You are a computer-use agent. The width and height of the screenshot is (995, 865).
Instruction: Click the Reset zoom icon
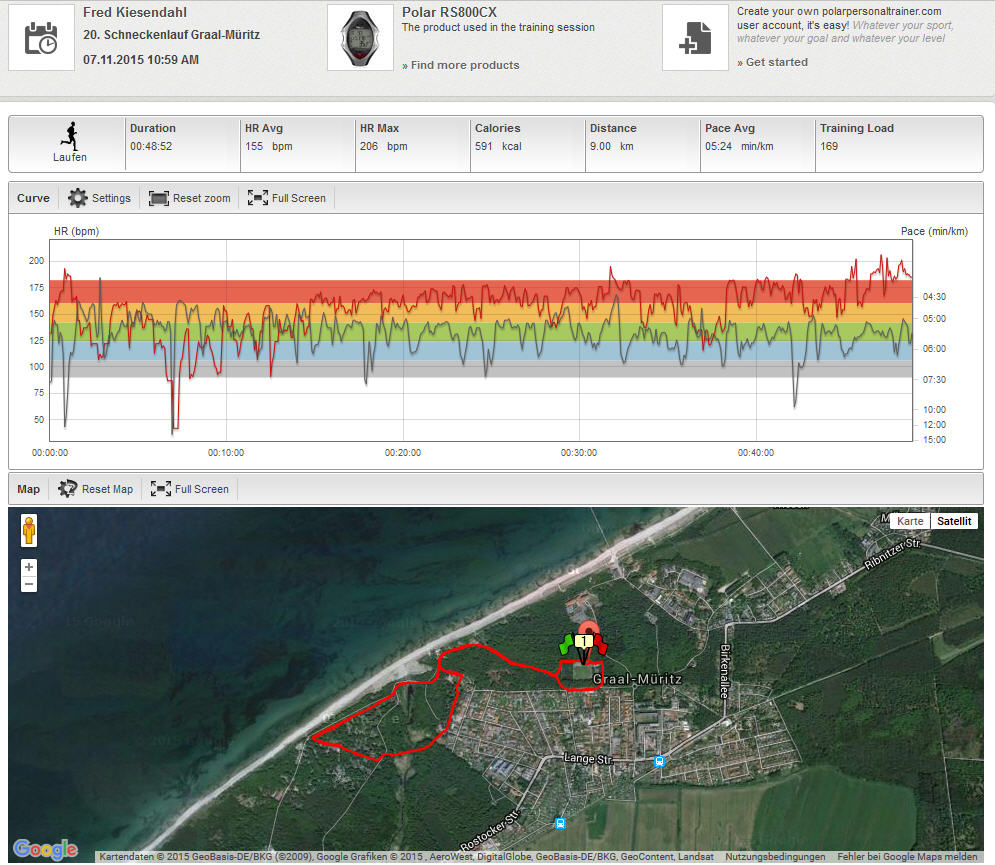(x=159, y=198)
